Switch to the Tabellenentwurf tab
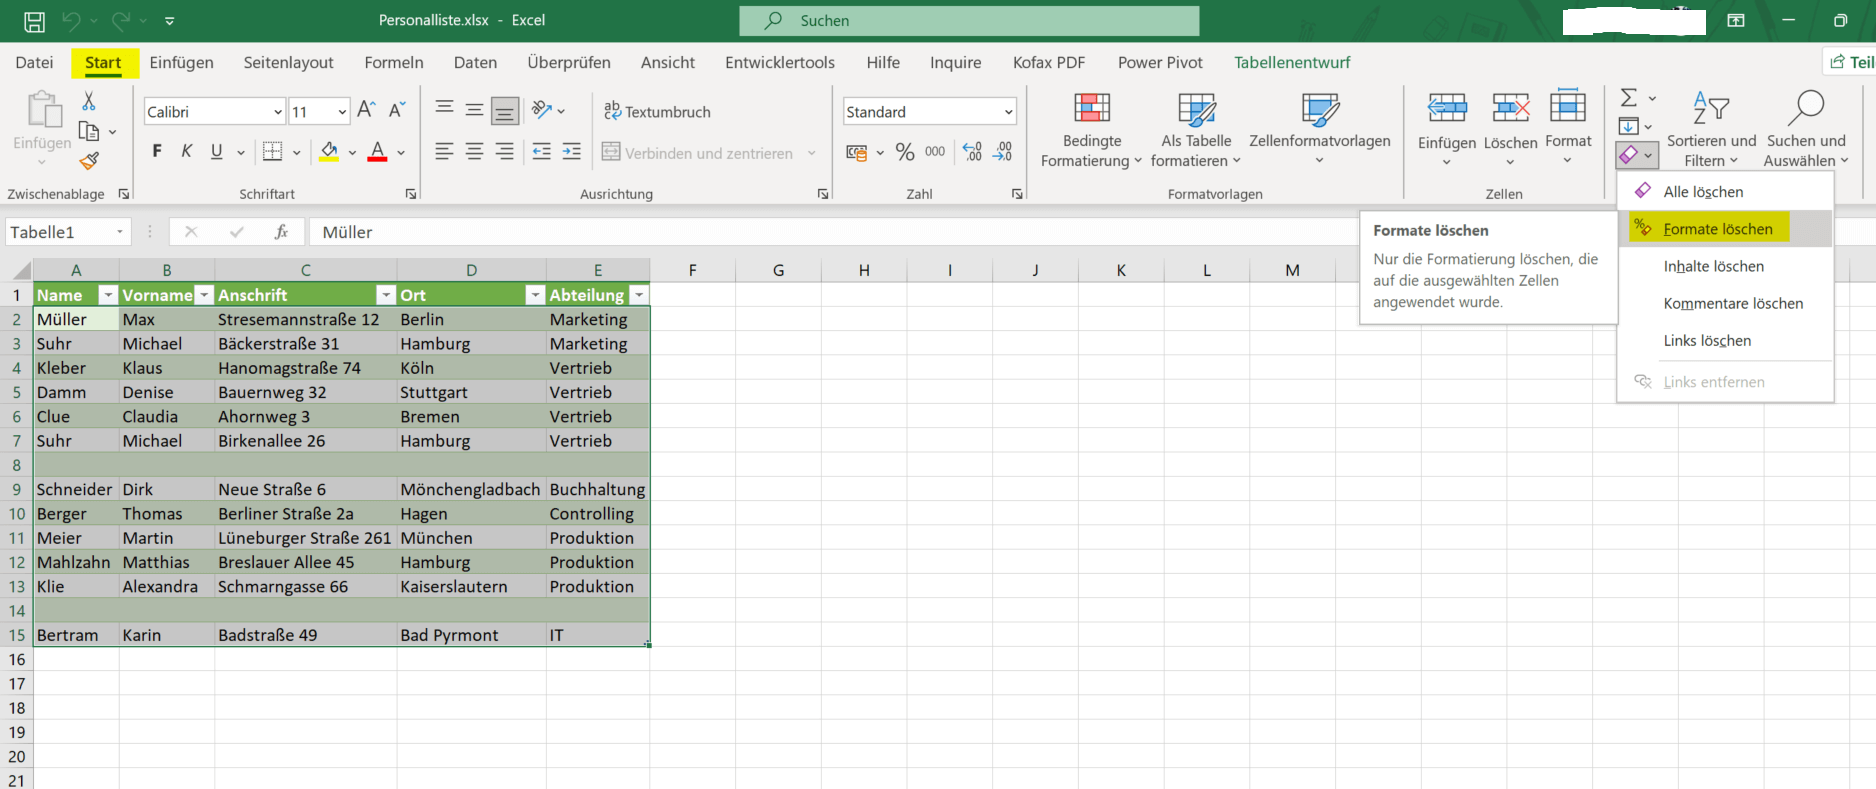This screenshot has width=1876, height=789. (1292, 62)
